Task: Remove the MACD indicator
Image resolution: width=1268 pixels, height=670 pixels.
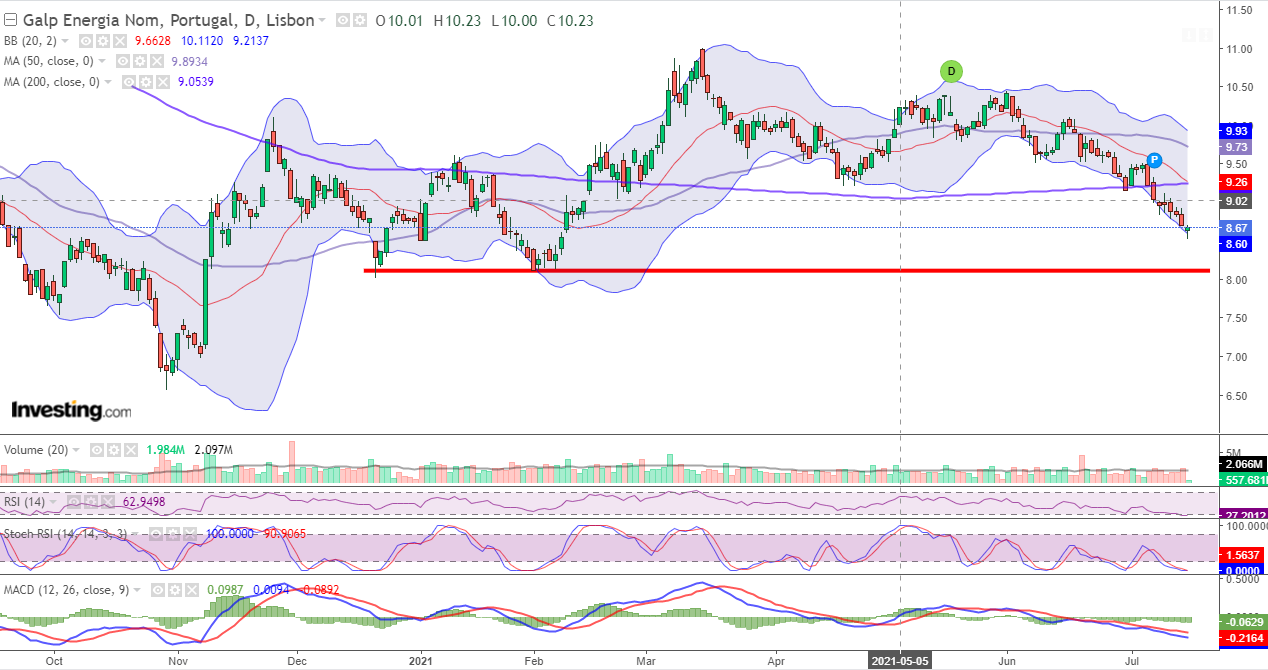Action: pyautogui.click(x=192, y=590)
